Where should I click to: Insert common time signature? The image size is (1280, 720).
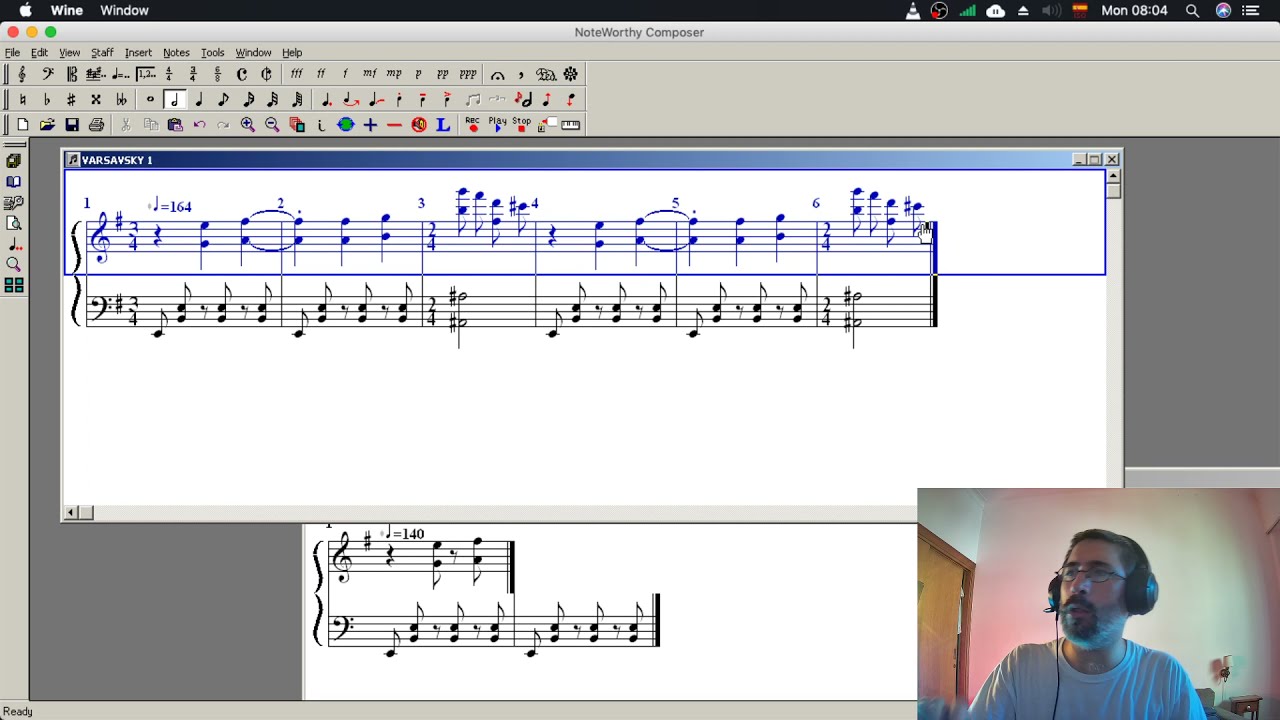(242, 74)
